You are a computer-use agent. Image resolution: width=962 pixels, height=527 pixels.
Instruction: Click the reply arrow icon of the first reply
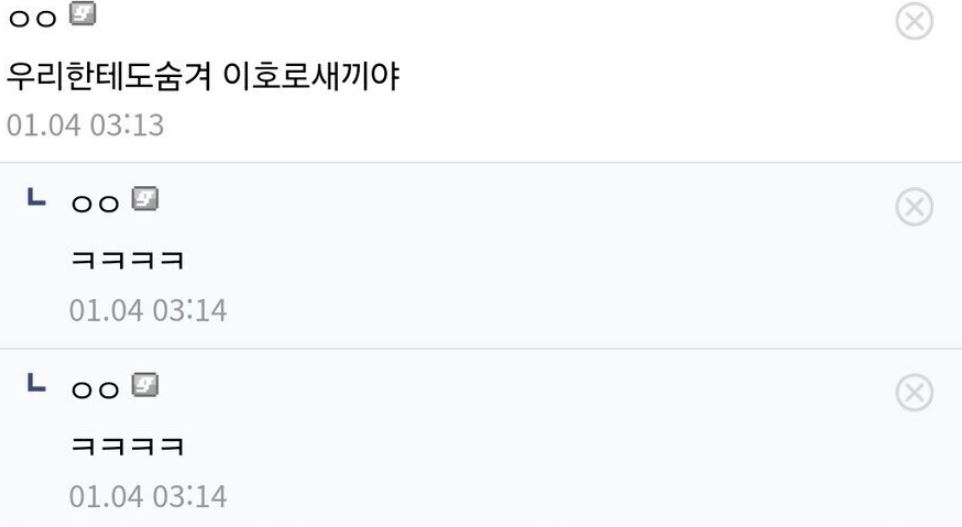tap(38, 200)
